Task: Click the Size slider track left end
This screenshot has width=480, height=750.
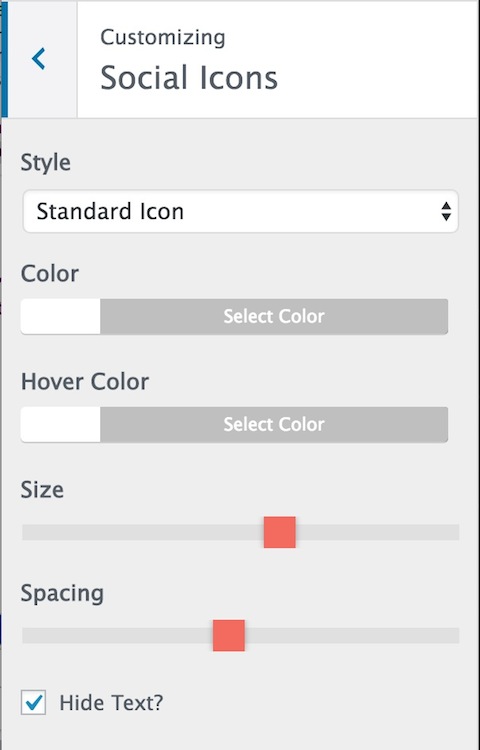Action: [x=29, y=532]
